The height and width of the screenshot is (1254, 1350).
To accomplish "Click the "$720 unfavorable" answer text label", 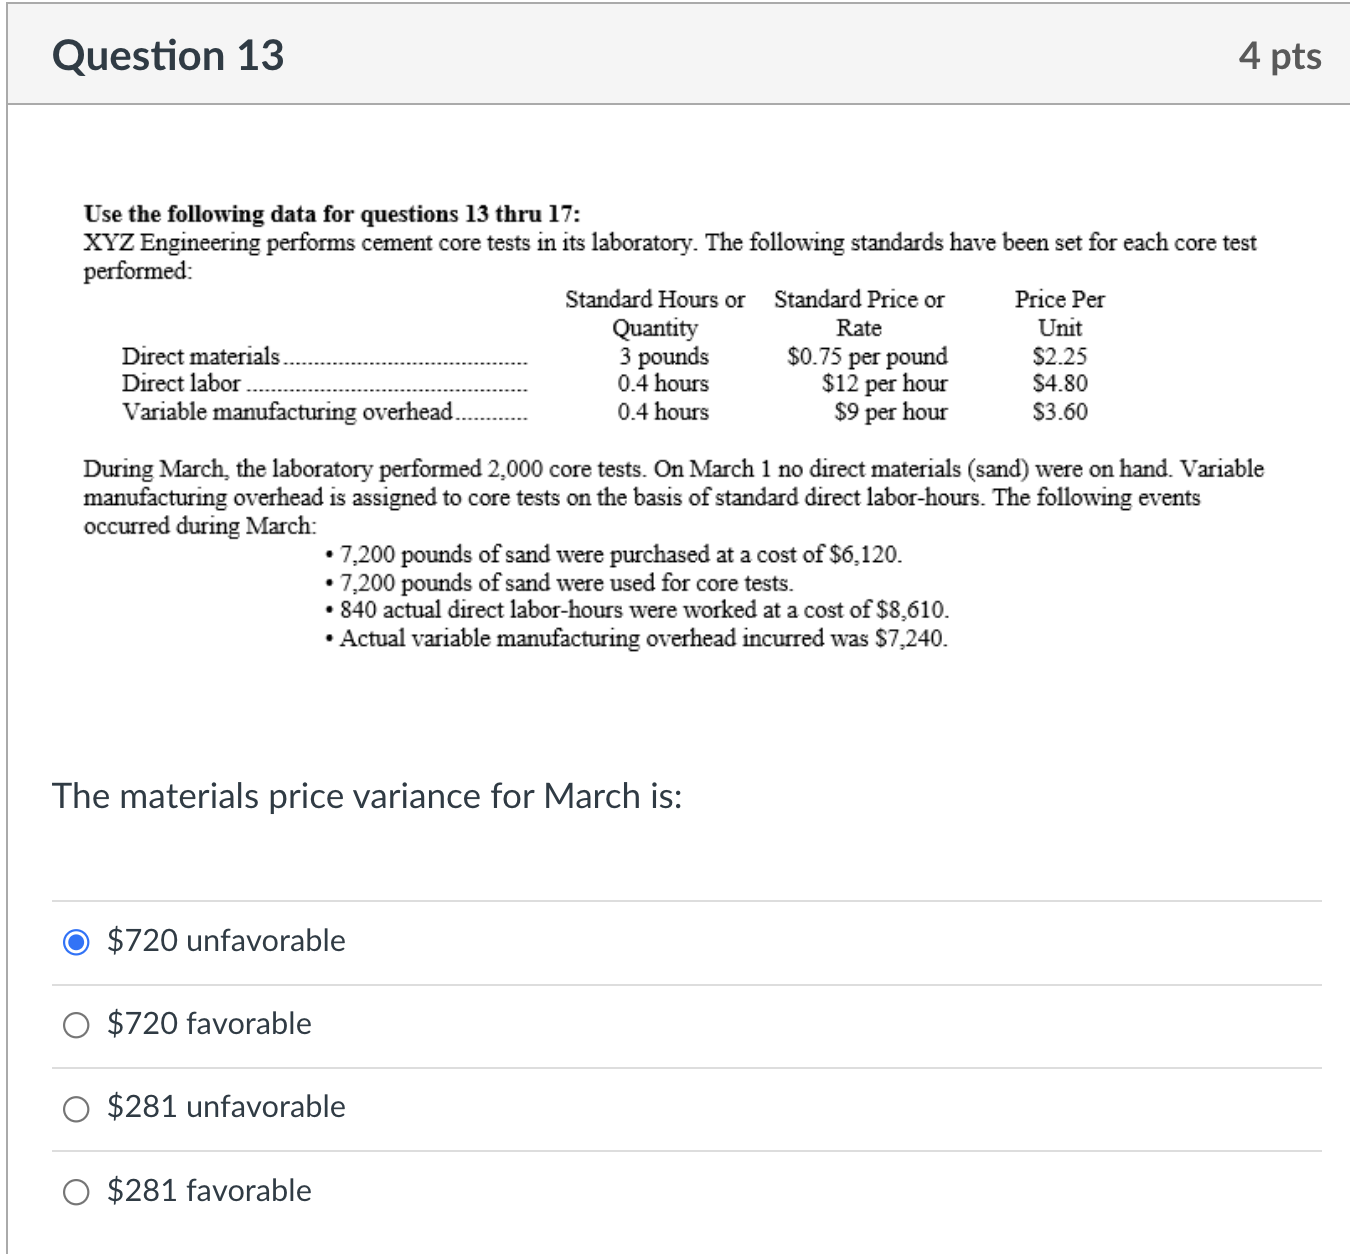I will (x=226, y=941).
